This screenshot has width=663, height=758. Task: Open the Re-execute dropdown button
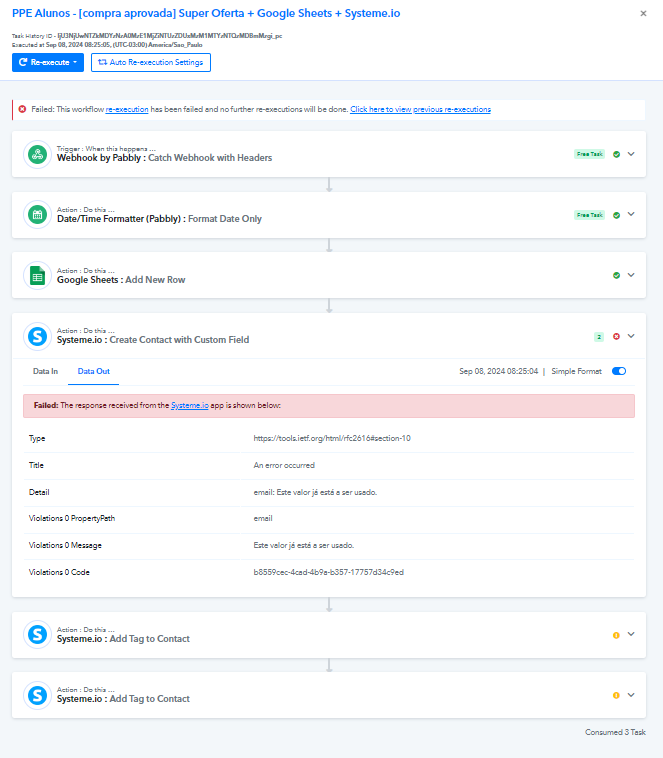click(x=48, y=62)
